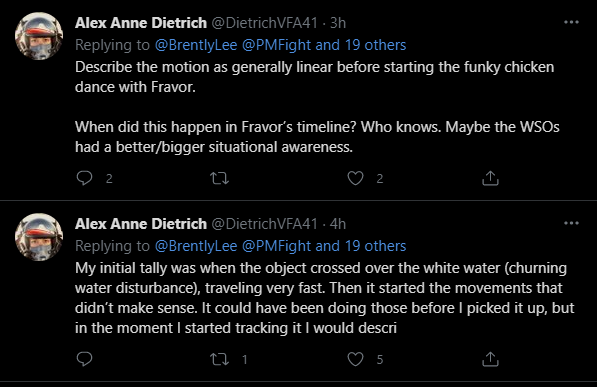Open the 3h timestamp of first tweet
The image size is (597, 387).
338,23
